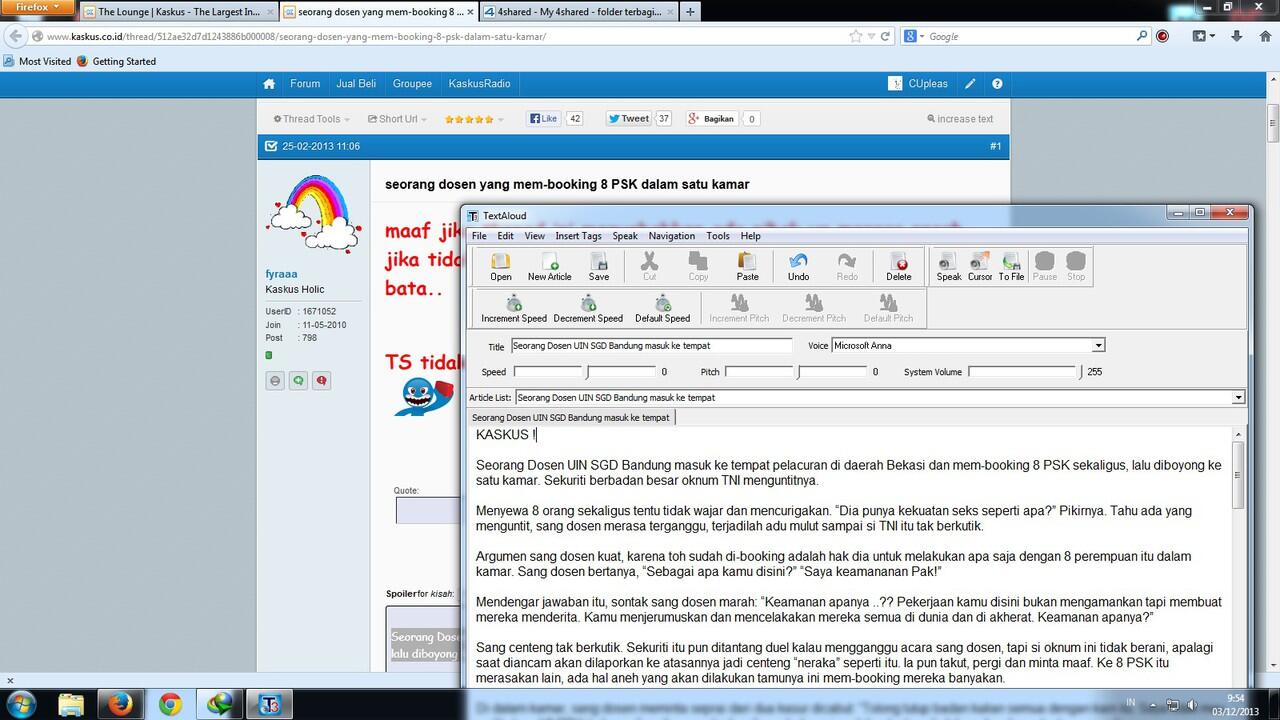This screenshot has height=720, width=1280.
Task: Click Google+ Bagikan button
Action: click(x=711, y=119)
